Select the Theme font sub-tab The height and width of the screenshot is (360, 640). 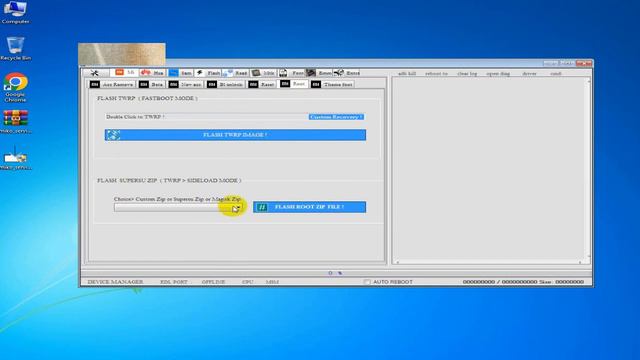pyautogui.click(x=332, y=84)
